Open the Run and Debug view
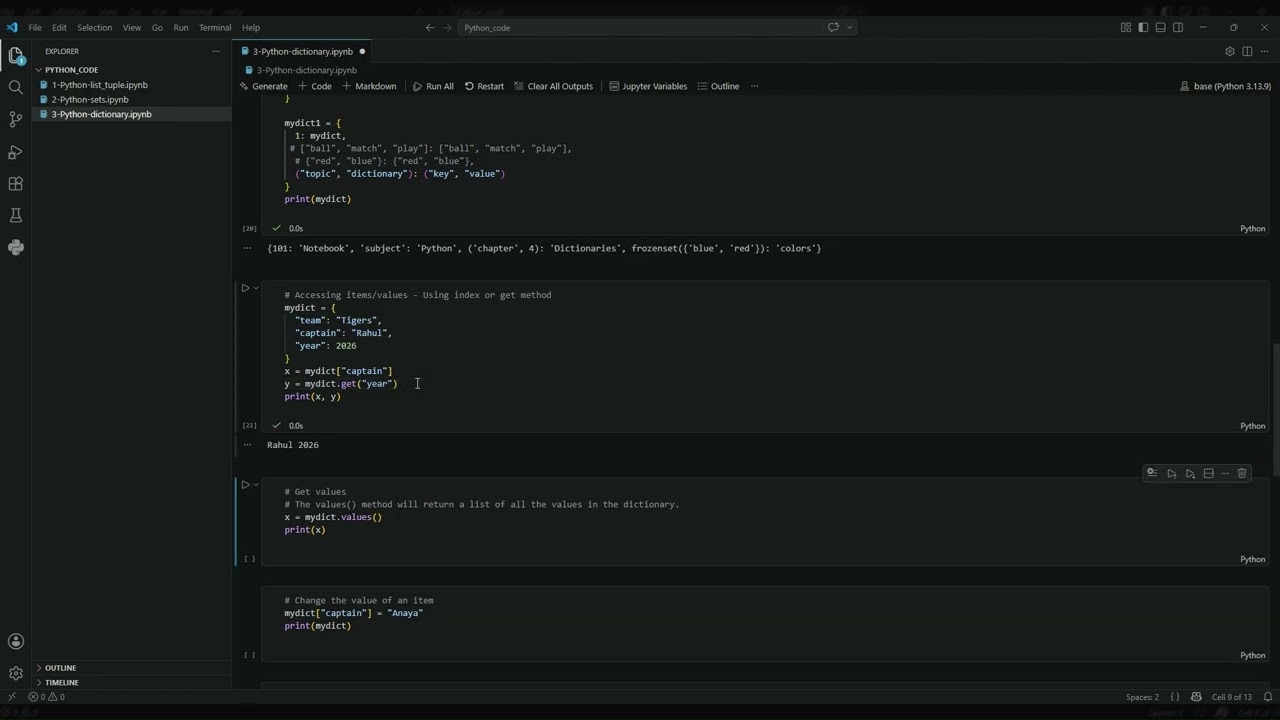The width and height of the screenshot is (1280, 720). click(x=15, y=152)
